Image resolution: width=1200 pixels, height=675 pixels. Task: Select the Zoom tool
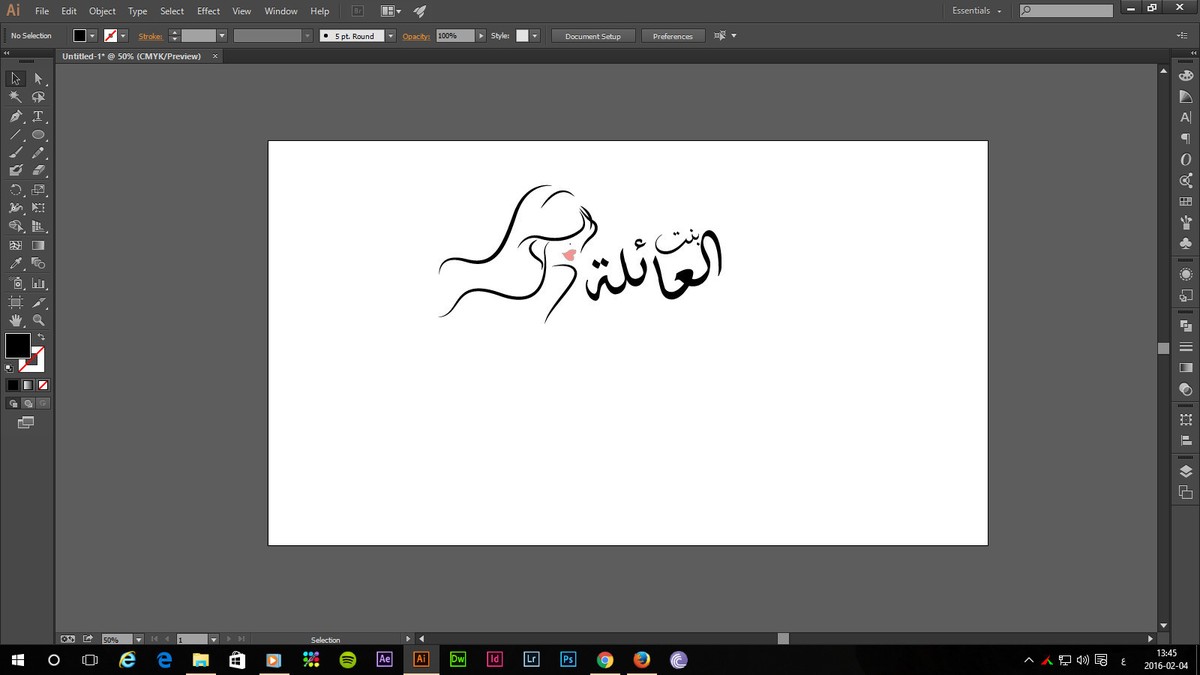38,321
